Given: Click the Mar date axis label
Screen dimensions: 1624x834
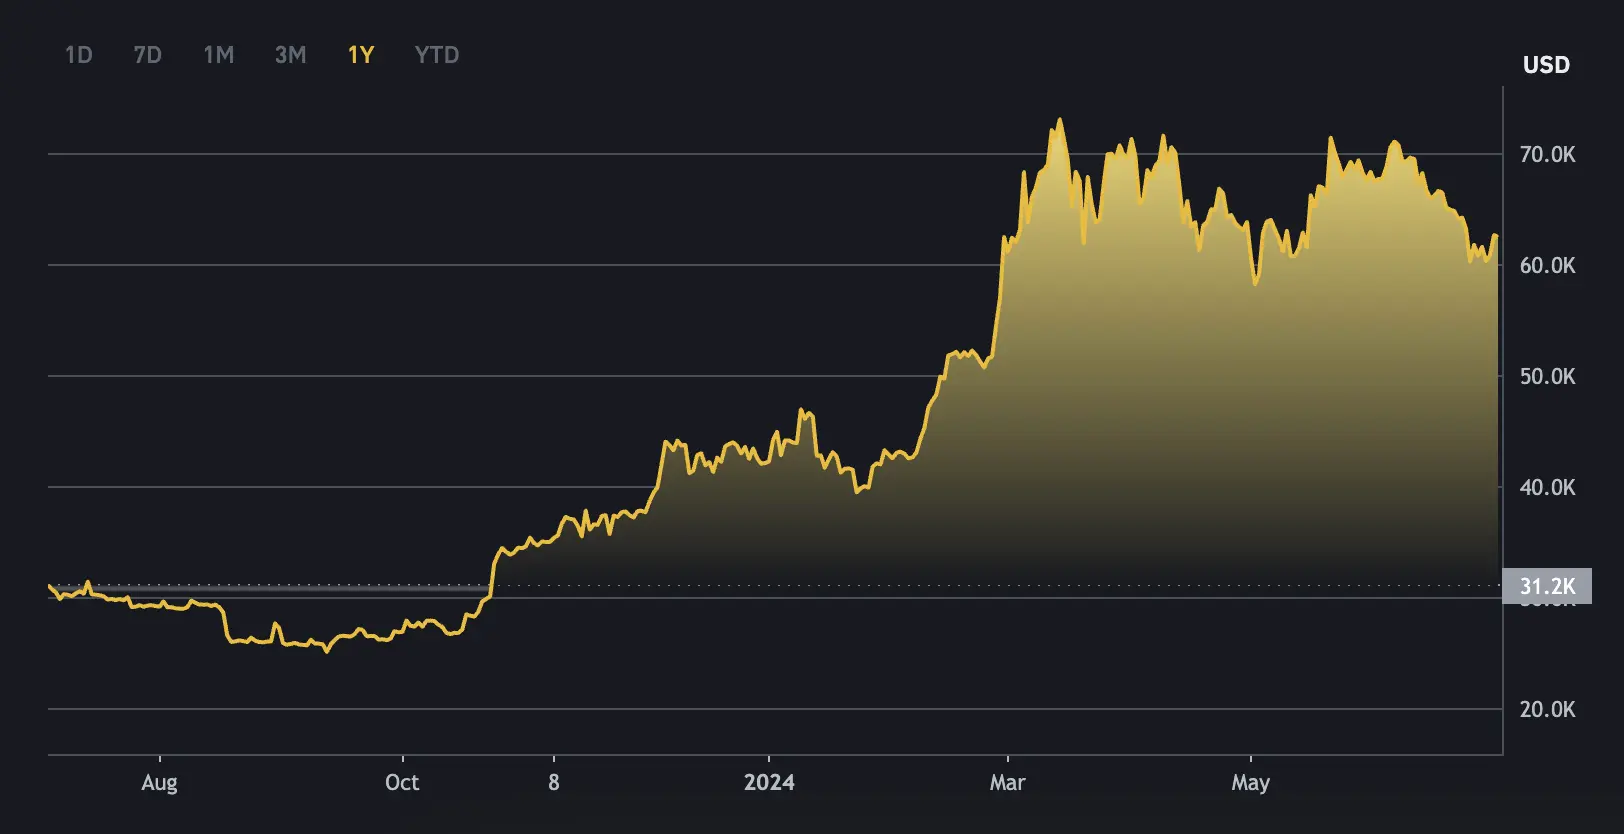Looking at the screenshot, I should pos(1007,782).
